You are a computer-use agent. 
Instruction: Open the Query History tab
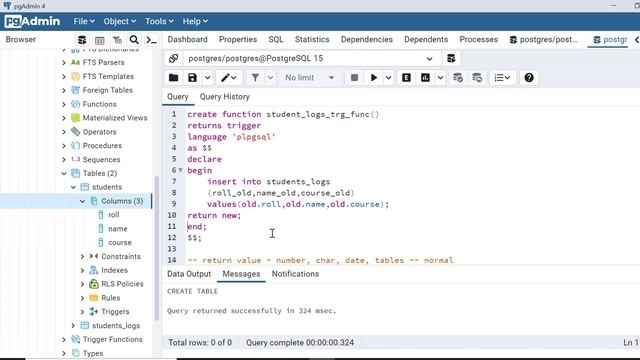tap(224, 97)
